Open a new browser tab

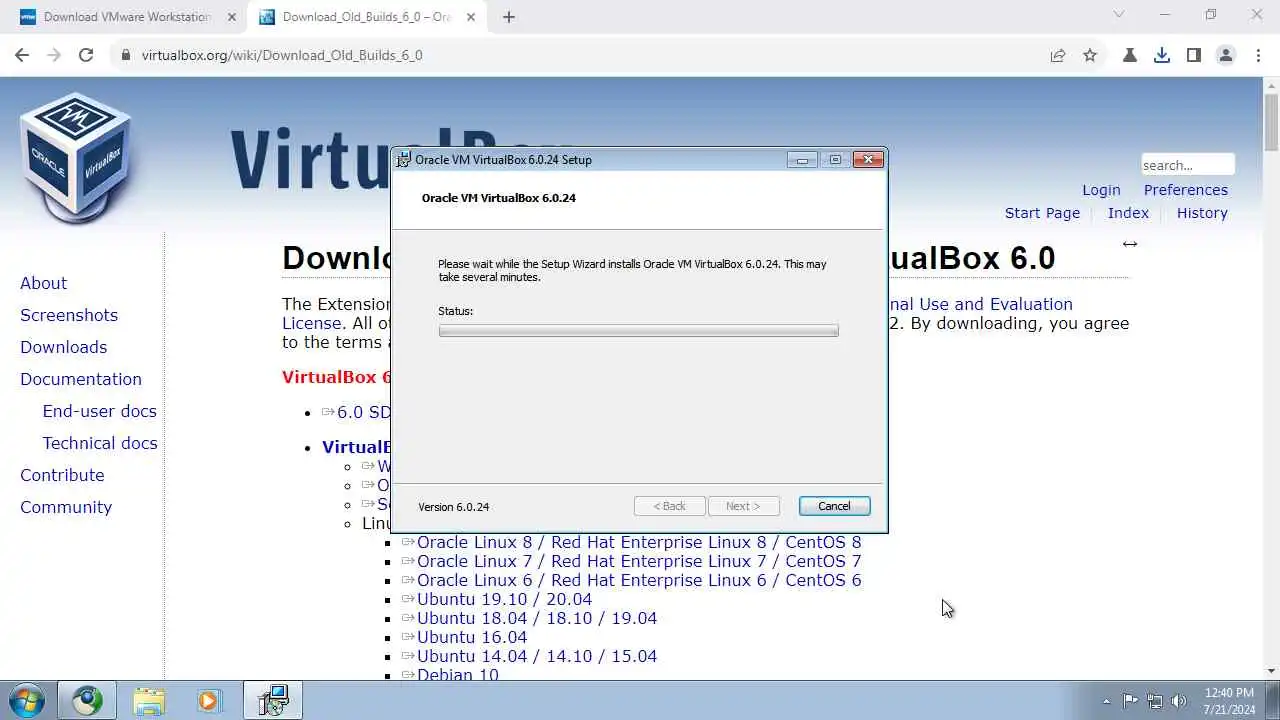pyautogui.click(x=509, y=17)
